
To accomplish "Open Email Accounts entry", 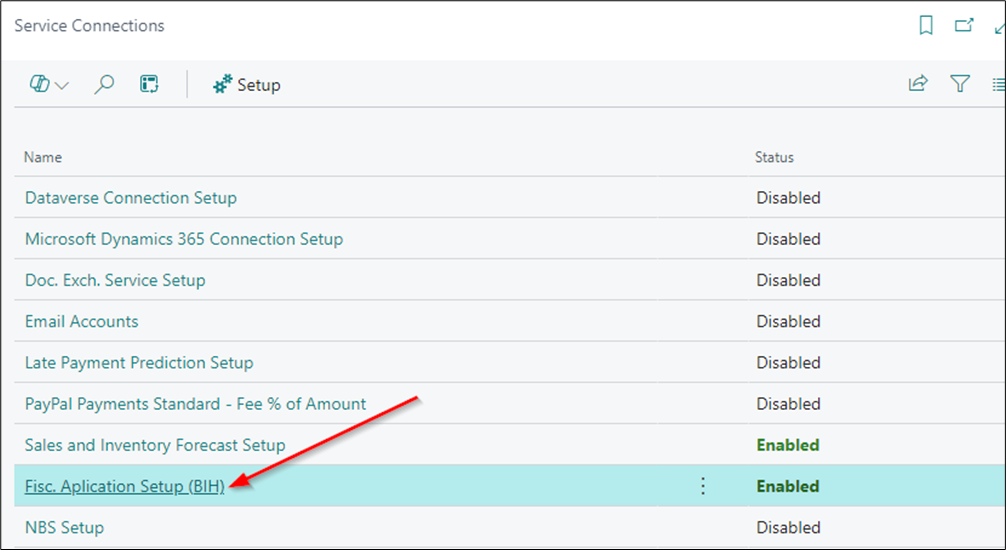I will coord(81,321).
